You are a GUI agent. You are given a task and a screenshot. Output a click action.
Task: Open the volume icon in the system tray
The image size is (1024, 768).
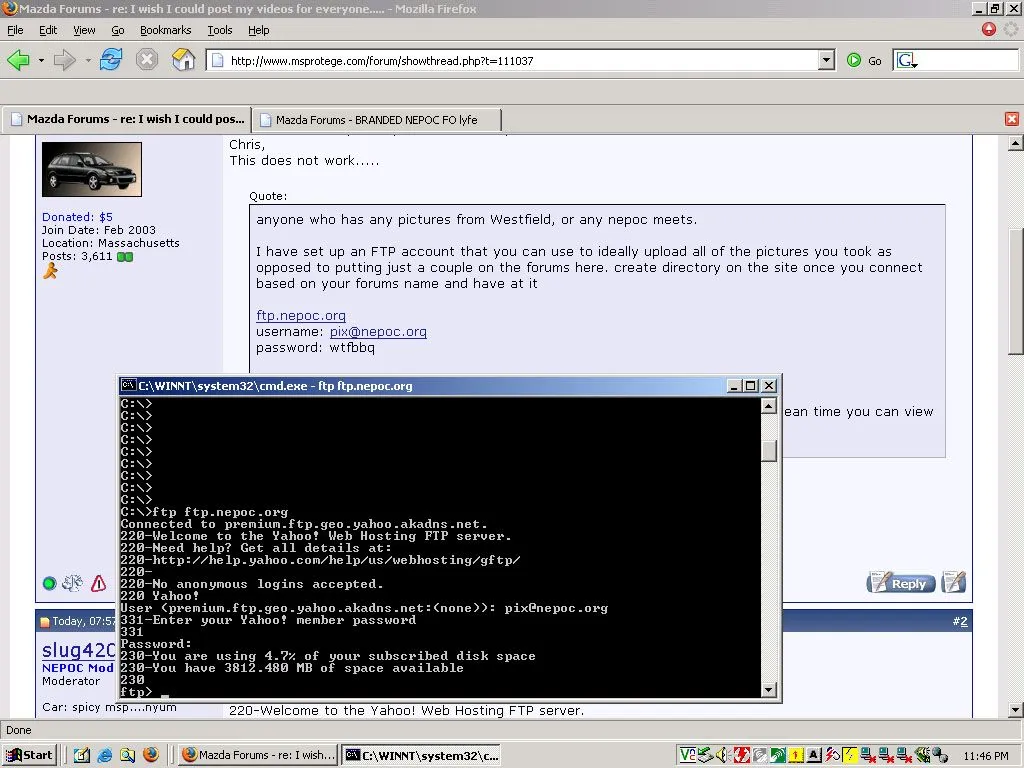[924, 754]
